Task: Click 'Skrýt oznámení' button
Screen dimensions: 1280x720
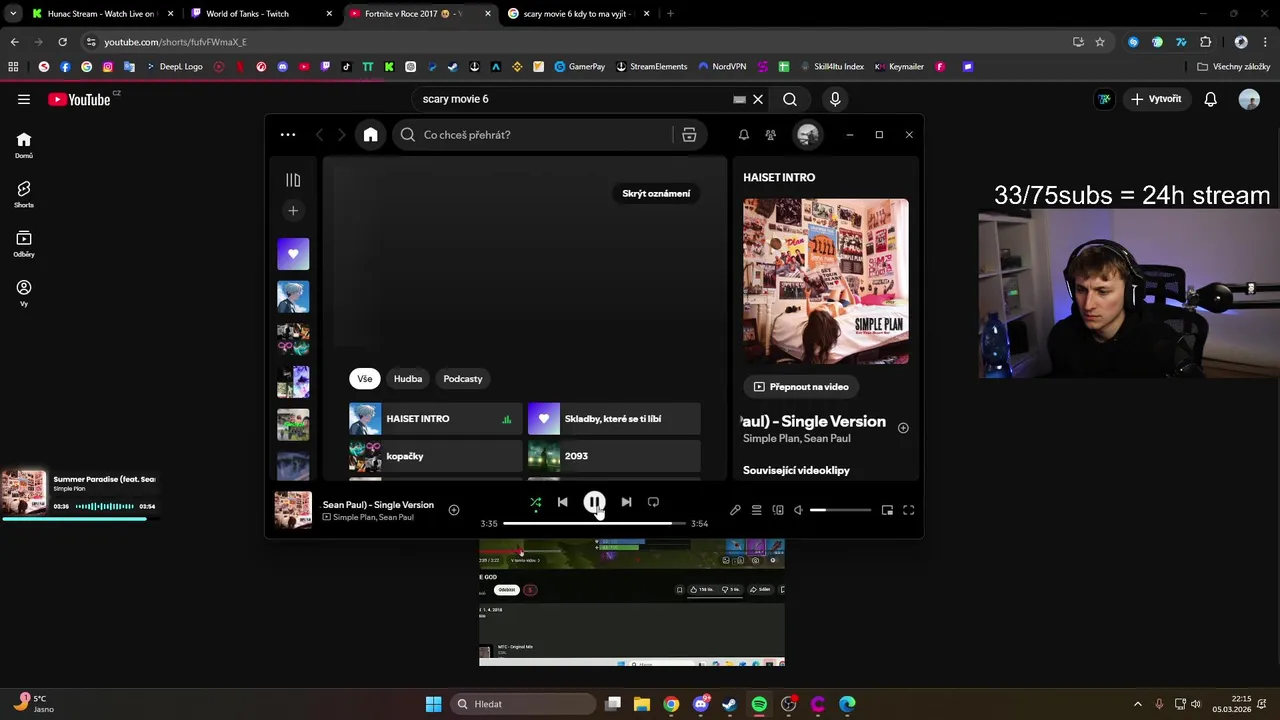Action: pos(656,193)
